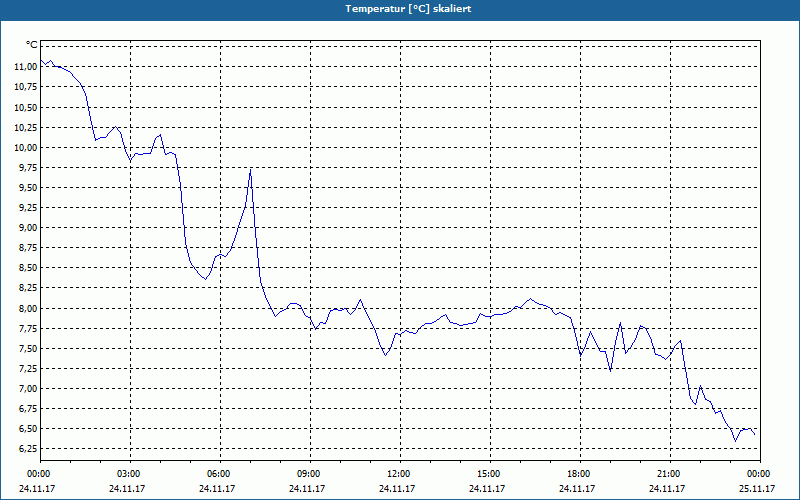The image size is (800, 500).
Task: Click the 7,25 axis value
Action: pos(28,369)
